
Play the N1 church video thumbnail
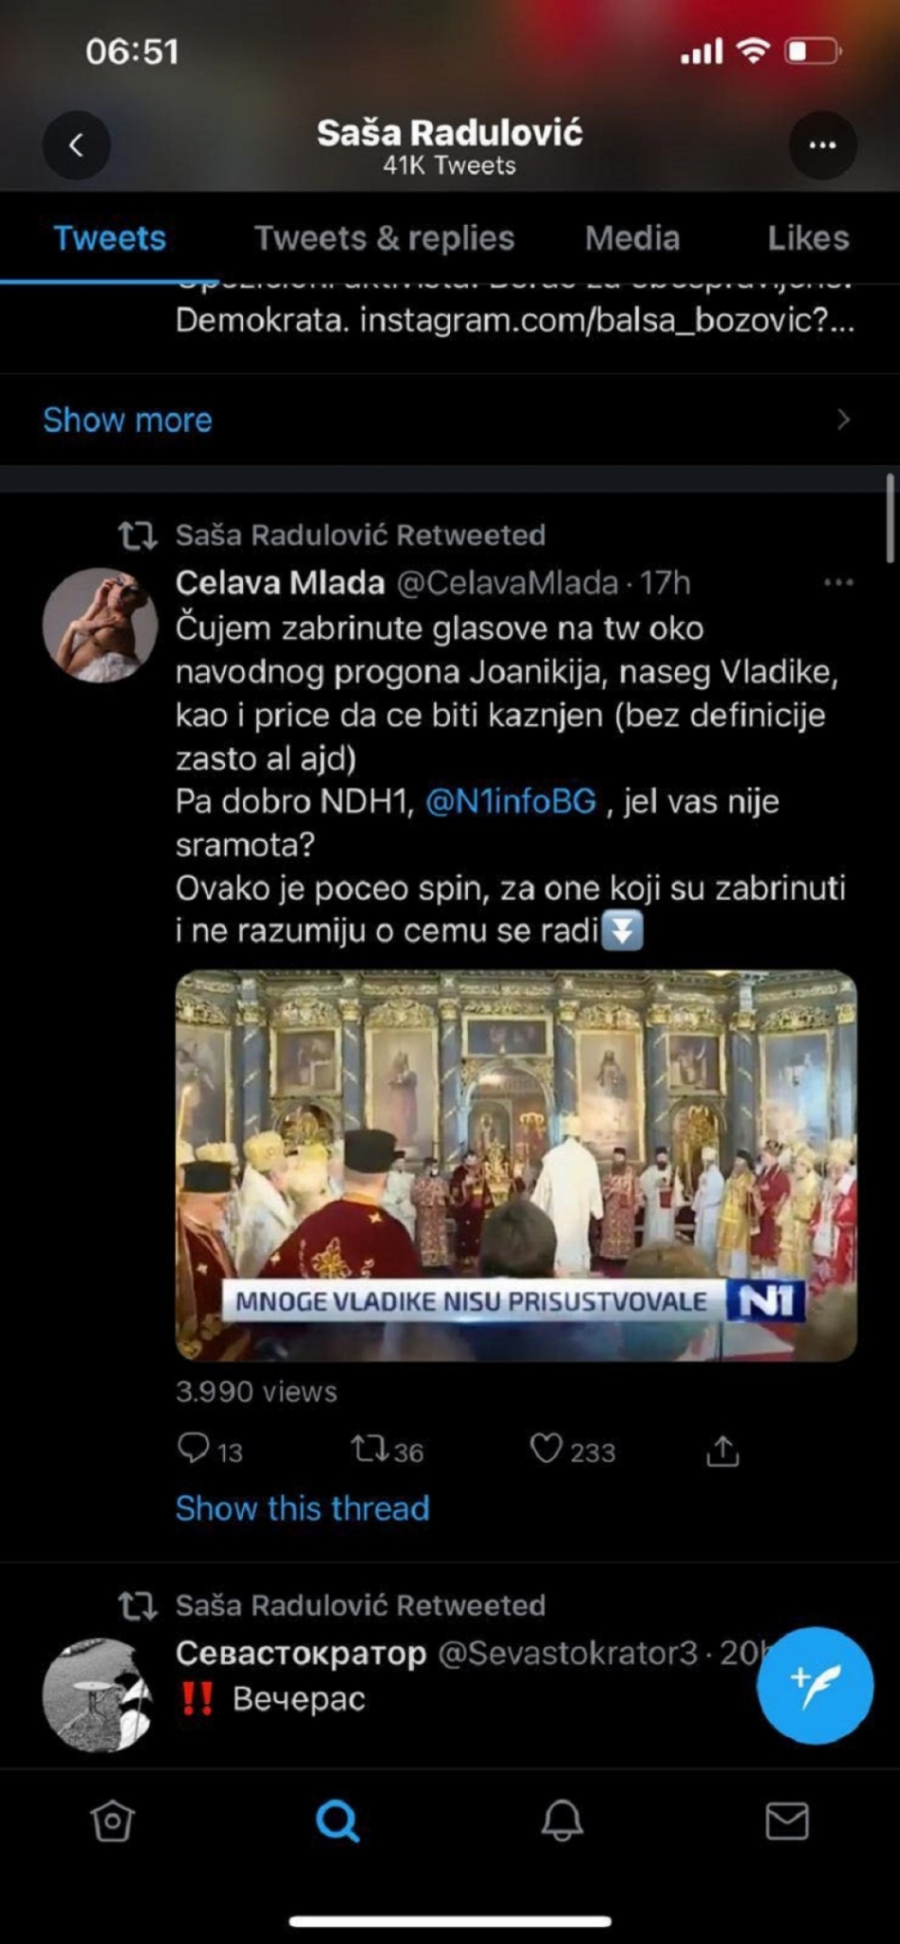tap(516, 1165)
